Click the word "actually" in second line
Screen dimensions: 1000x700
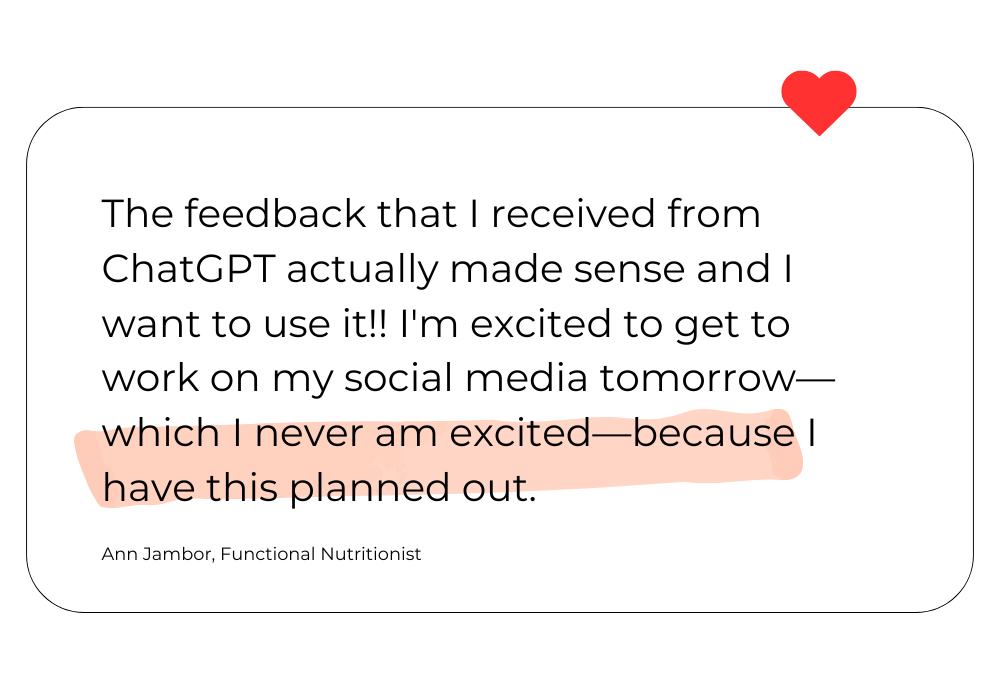(x=362, y=270)
